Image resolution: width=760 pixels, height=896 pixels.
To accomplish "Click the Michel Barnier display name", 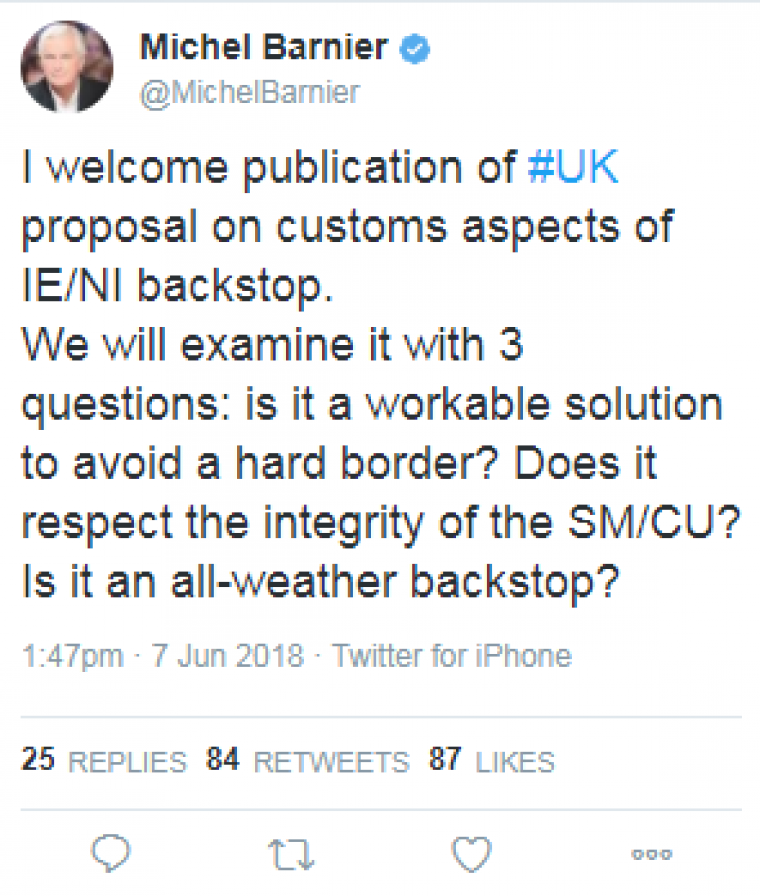I will pos(264,46).
